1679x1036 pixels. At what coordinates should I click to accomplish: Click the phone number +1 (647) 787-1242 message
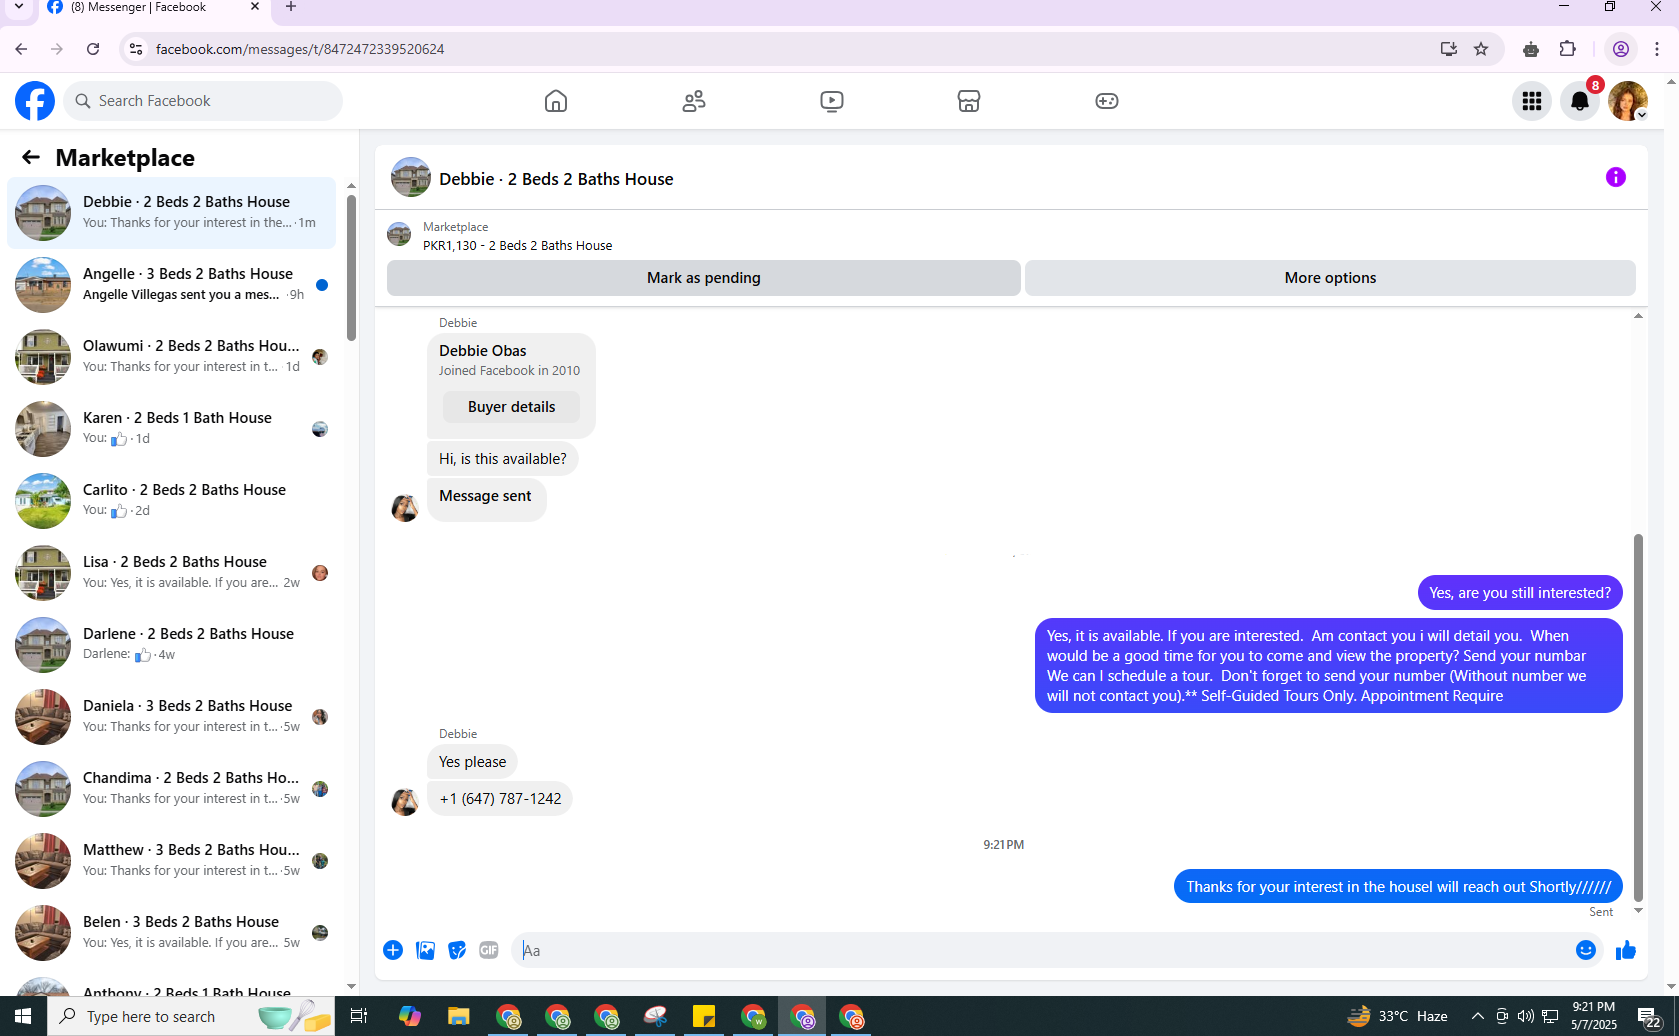click(x=500, y=798)
